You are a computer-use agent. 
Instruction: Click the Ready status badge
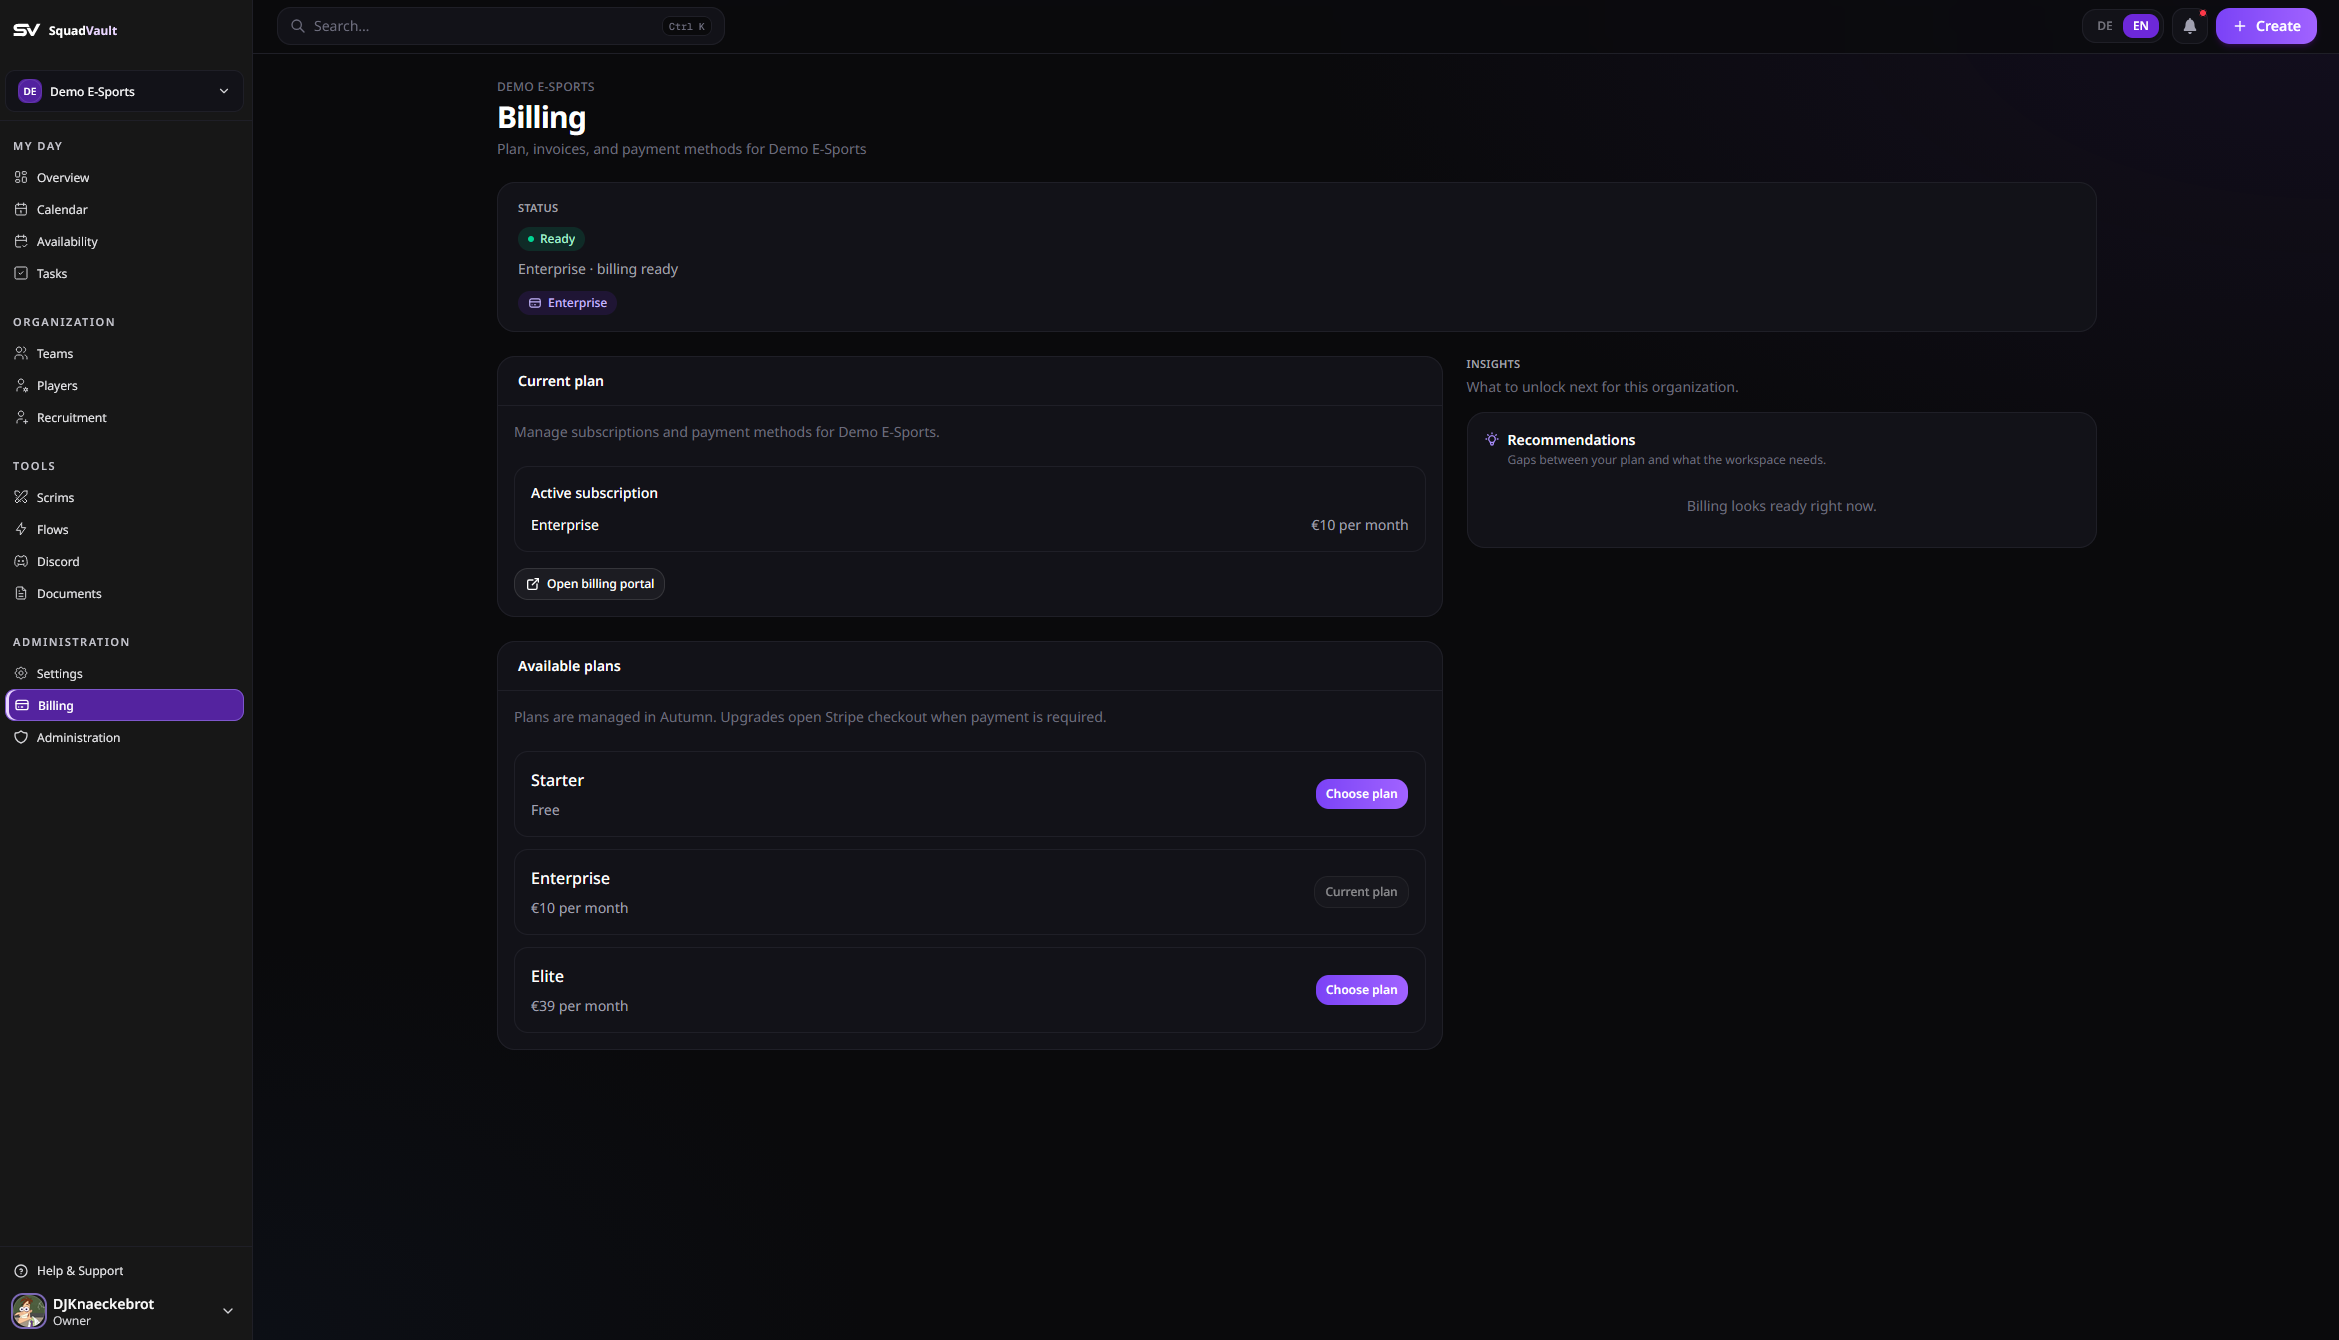click(551, 239)
